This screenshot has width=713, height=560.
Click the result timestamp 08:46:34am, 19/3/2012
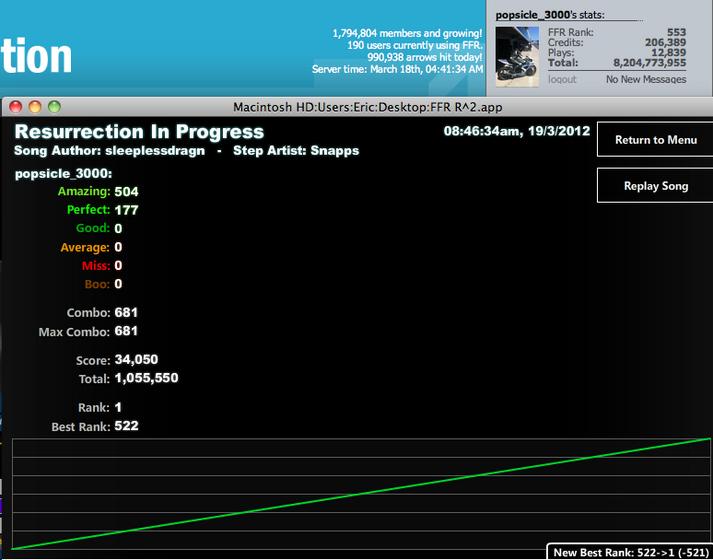click(517, 131)
